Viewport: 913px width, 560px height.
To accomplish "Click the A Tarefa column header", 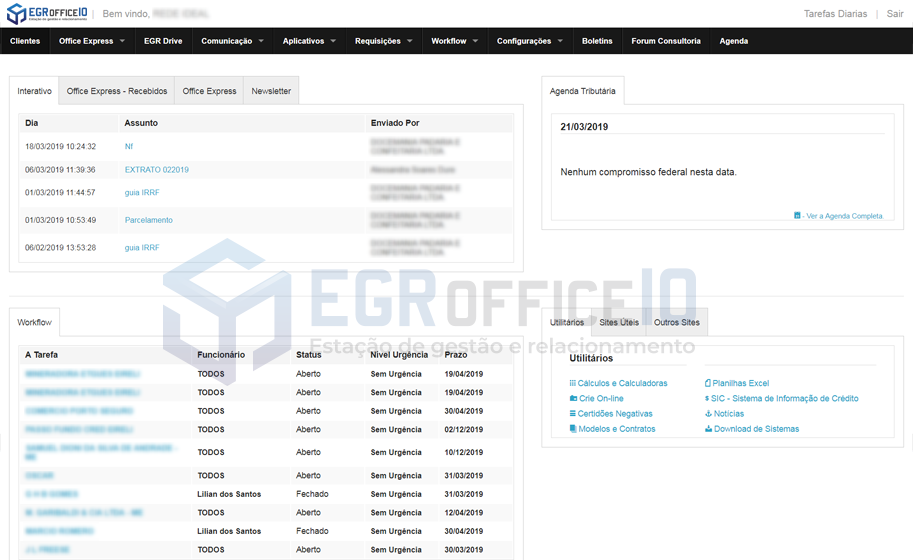I will pyautogui.click(x=41, y=355).
